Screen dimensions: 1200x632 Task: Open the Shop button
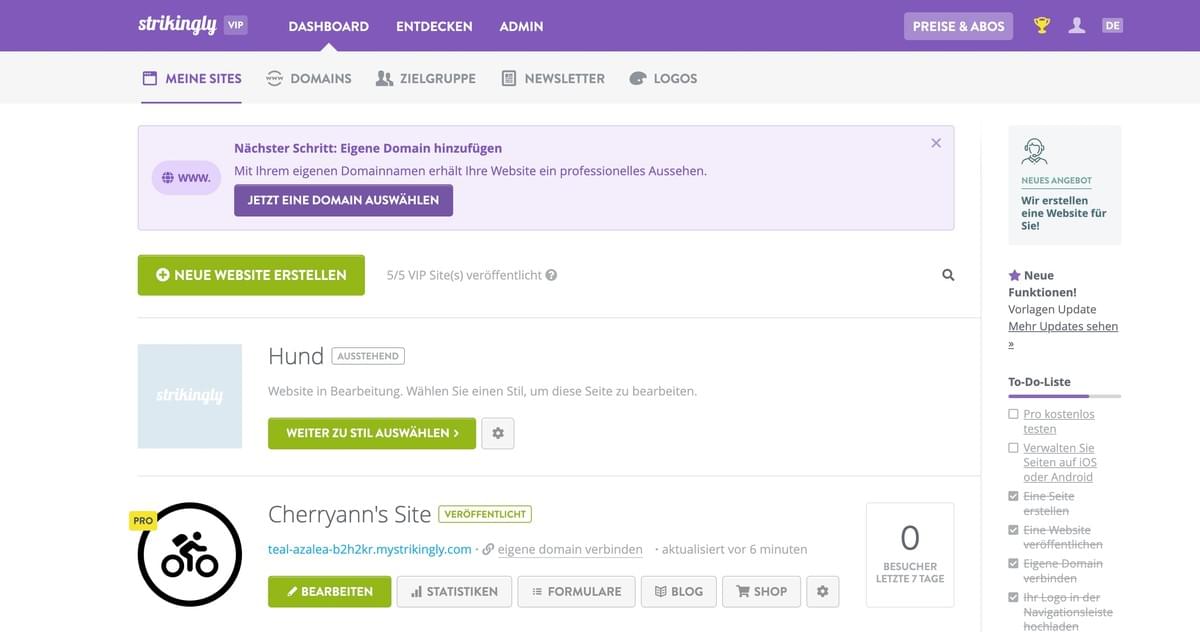tap(762, 591)
